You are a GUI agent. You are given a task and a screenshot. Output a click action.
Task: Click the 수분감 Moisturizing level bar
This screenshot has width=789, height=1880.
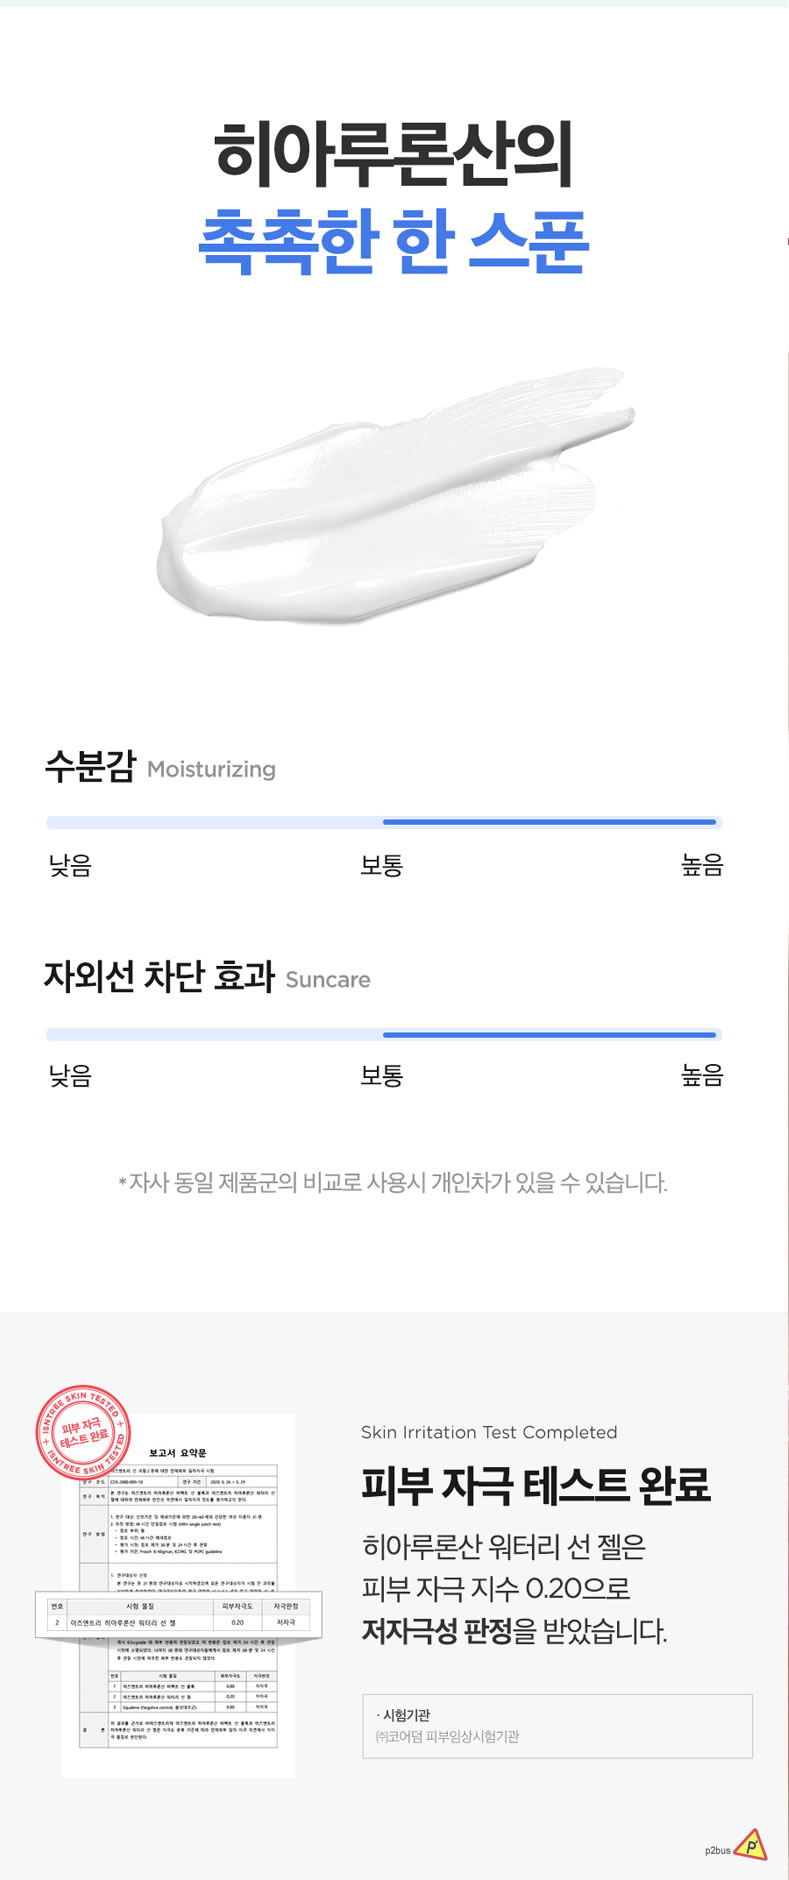tap(384, 822)
